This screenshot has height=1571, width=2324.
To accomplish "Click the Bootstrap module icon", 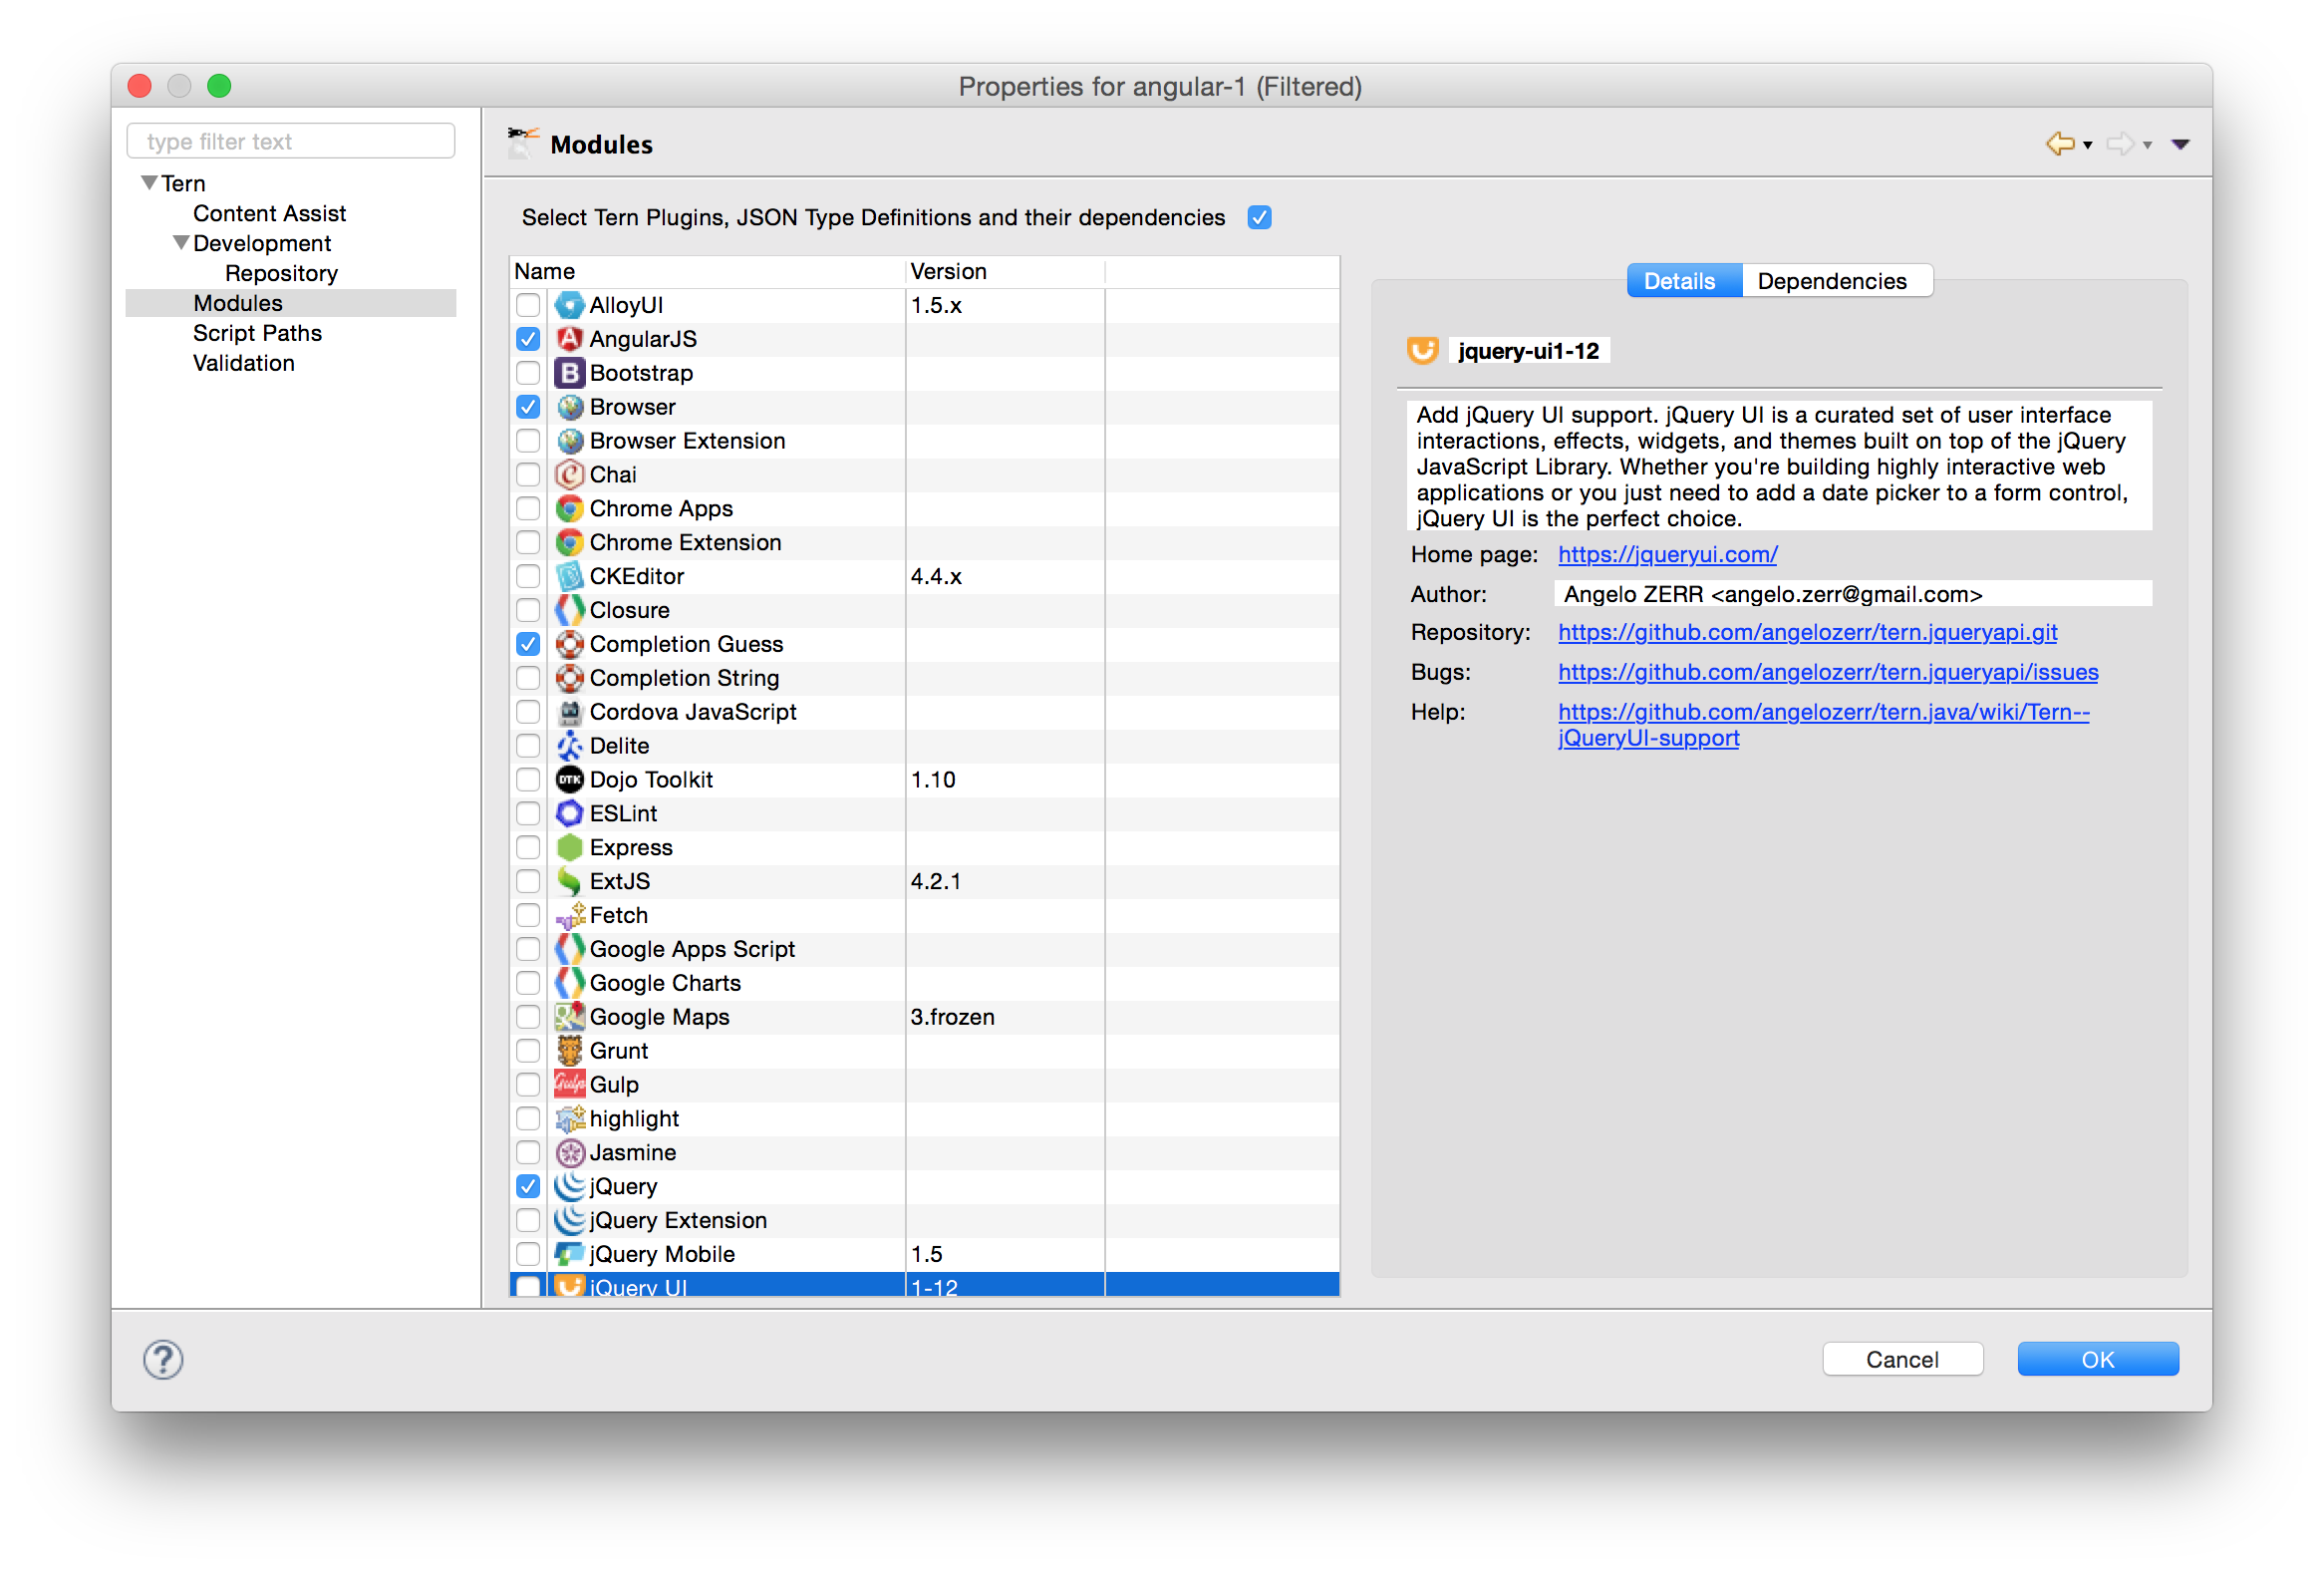I will pos(569,373).
